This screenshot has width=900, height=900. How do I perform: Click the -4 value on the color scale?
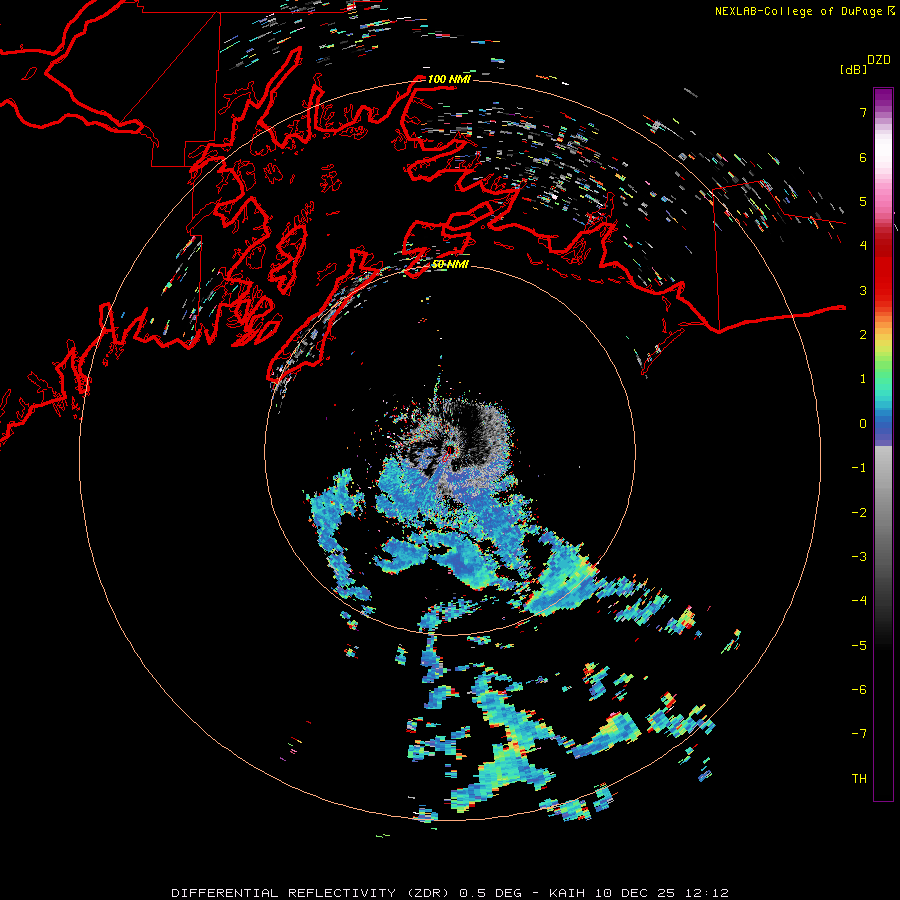tap(859, 601)
